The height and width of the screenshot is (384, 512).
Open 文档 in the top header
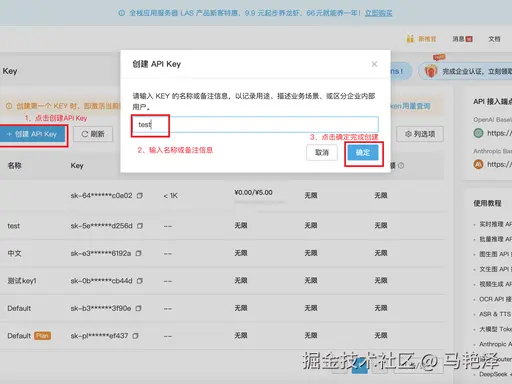point(494,39)
